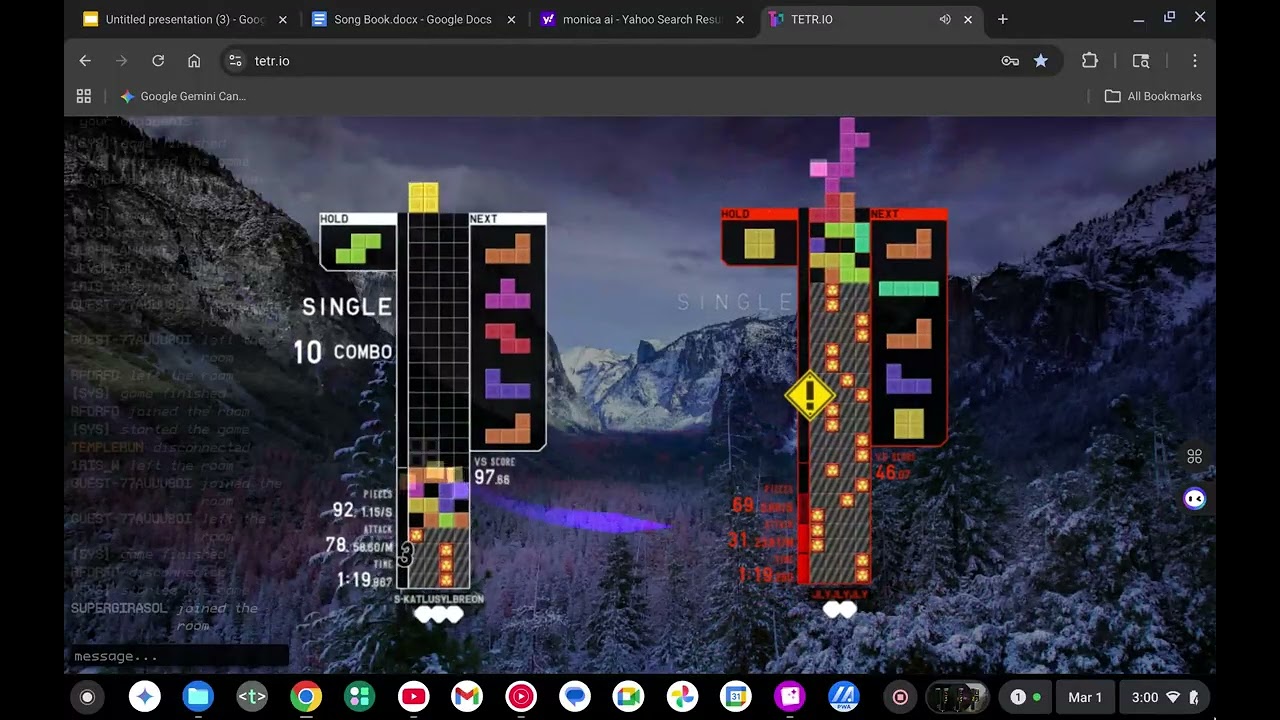The width and height of the screenshot is (1280, 720).
Task: Reload the tetr.io page
Action: 158,61
